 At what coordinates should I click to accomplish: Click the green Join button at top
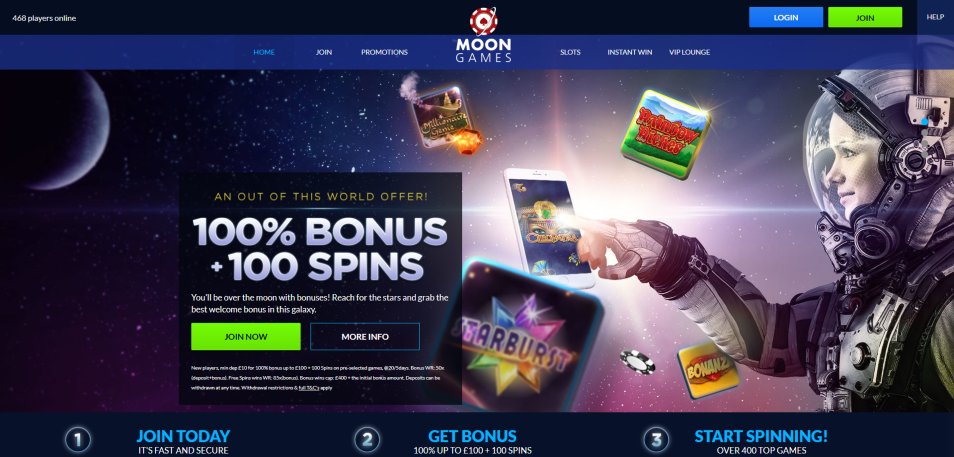point(865,18)
